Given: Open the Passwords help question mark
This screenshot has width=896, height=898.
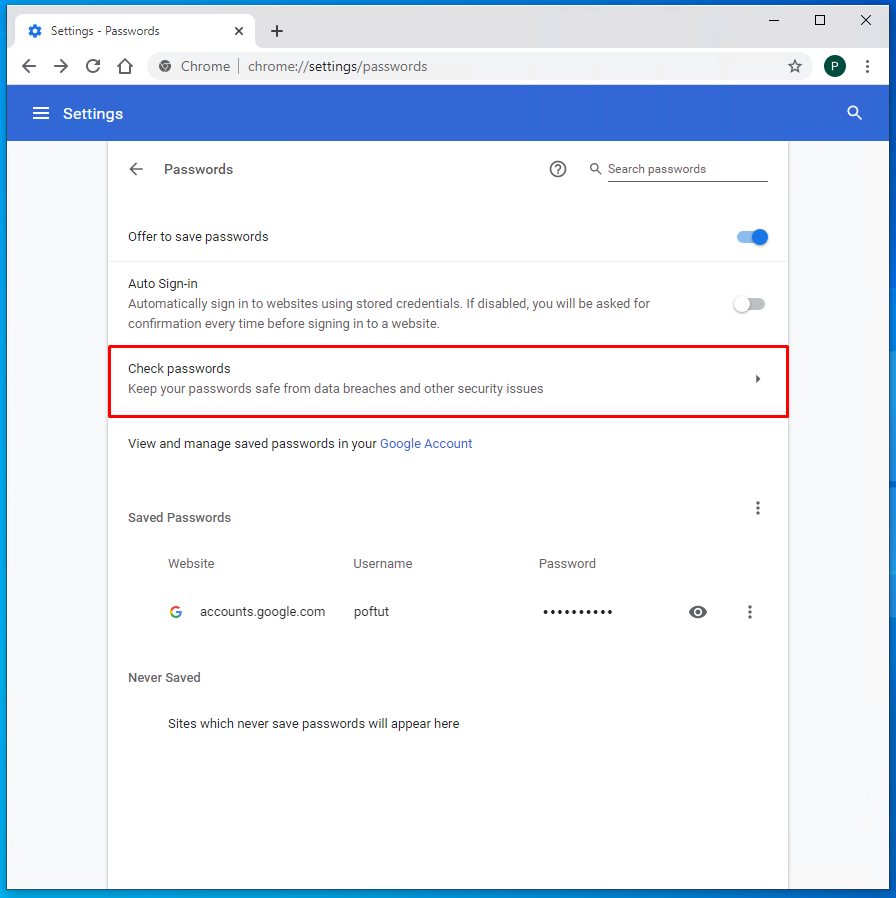Looking at the screenshot, I should coord(558,169).
